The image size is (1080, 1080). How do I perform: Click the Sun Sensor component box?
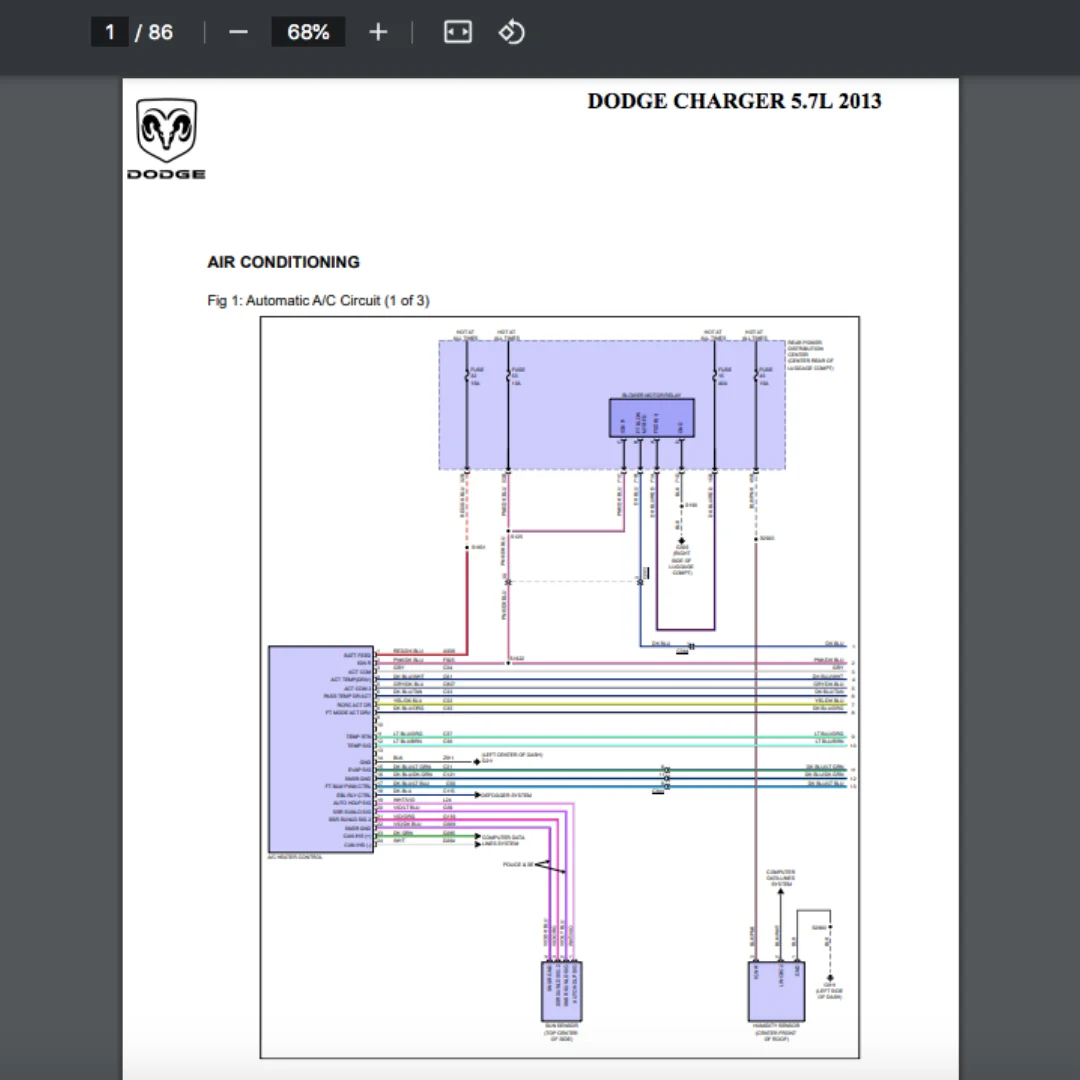561,990
